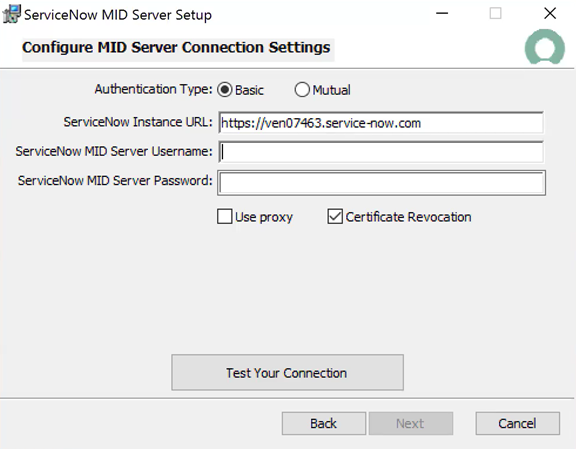Click the ServiceNow logo icon

[544, 47]
